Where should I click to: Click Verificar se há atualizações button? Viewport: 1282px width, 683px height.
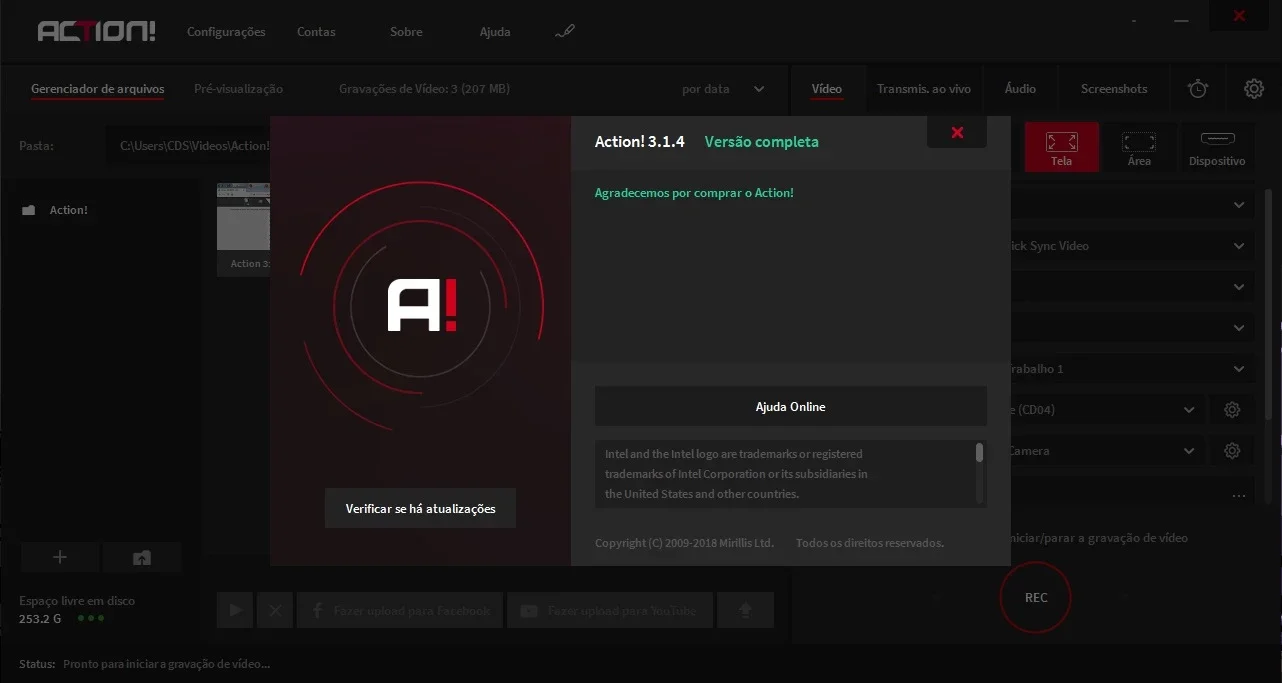point(420,508)
